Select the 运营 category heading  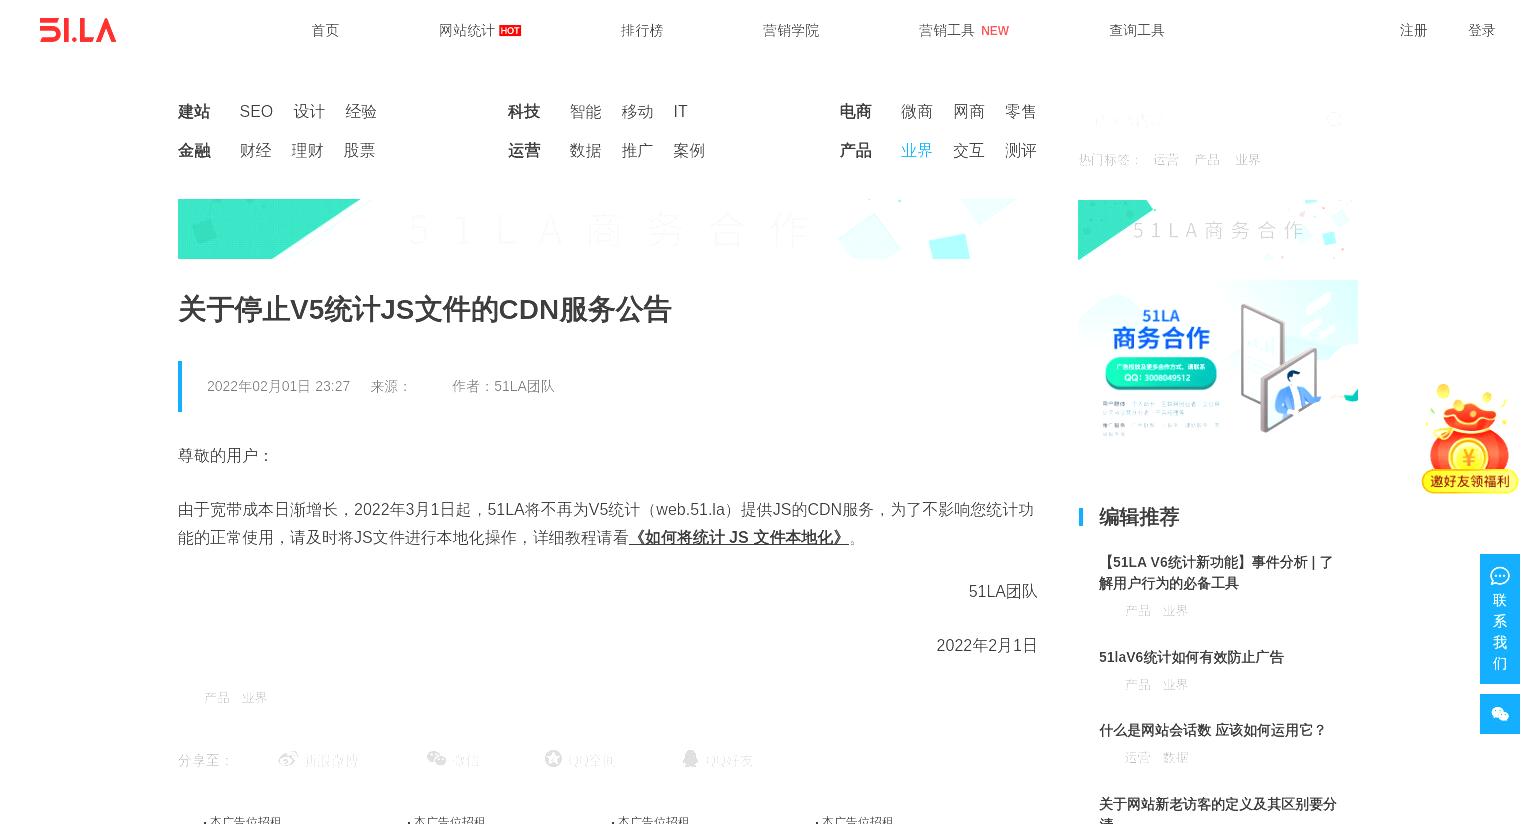click(524, 150)
